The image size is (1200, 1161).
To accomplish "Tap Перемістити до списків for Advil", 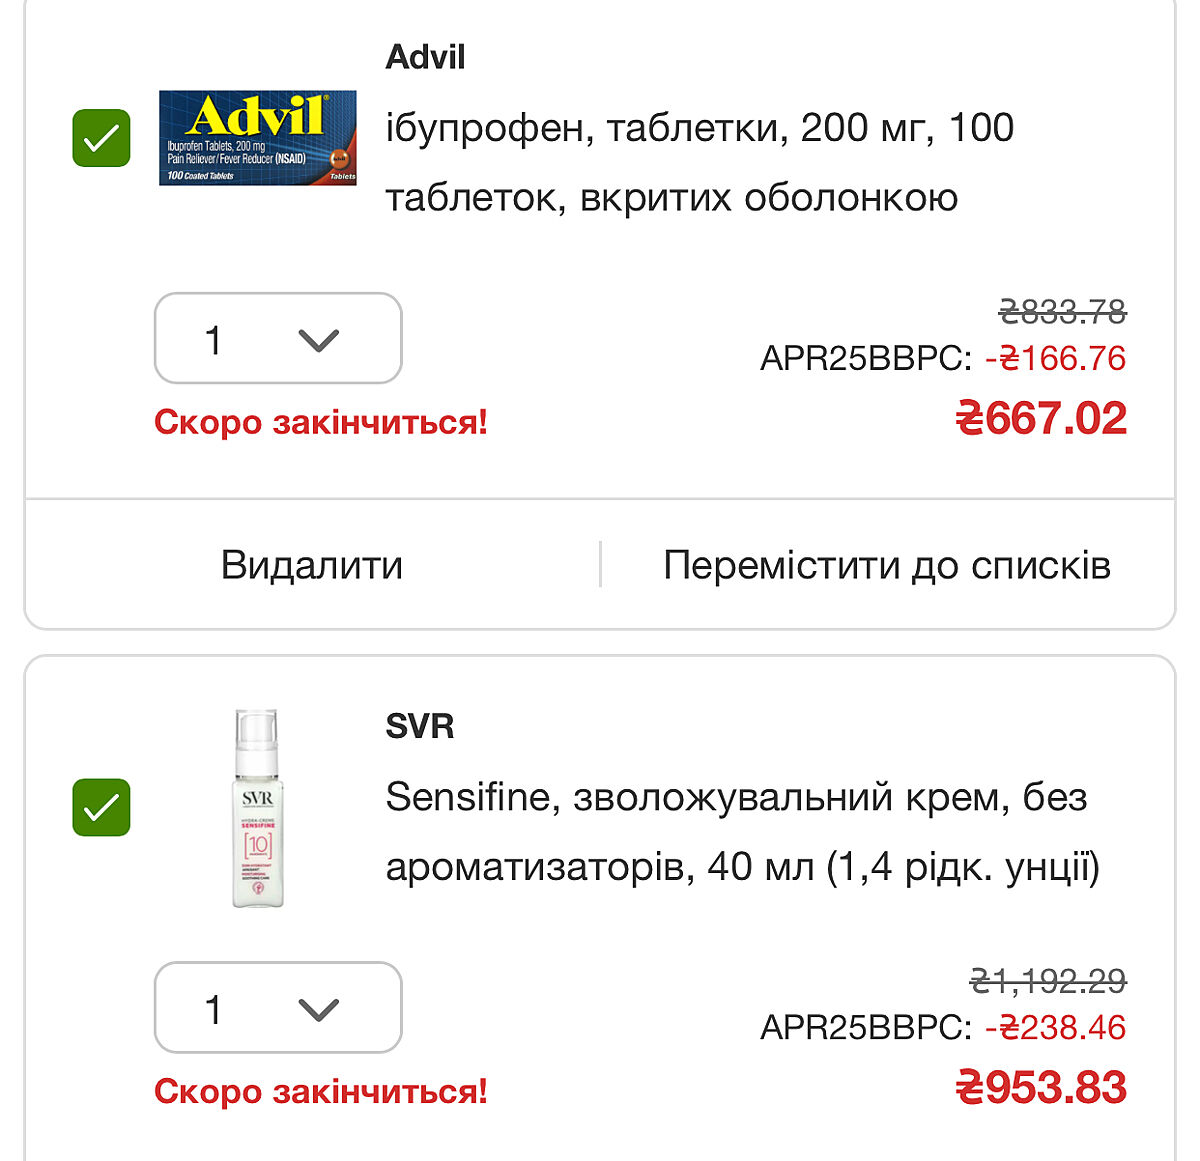I will 886,565.
